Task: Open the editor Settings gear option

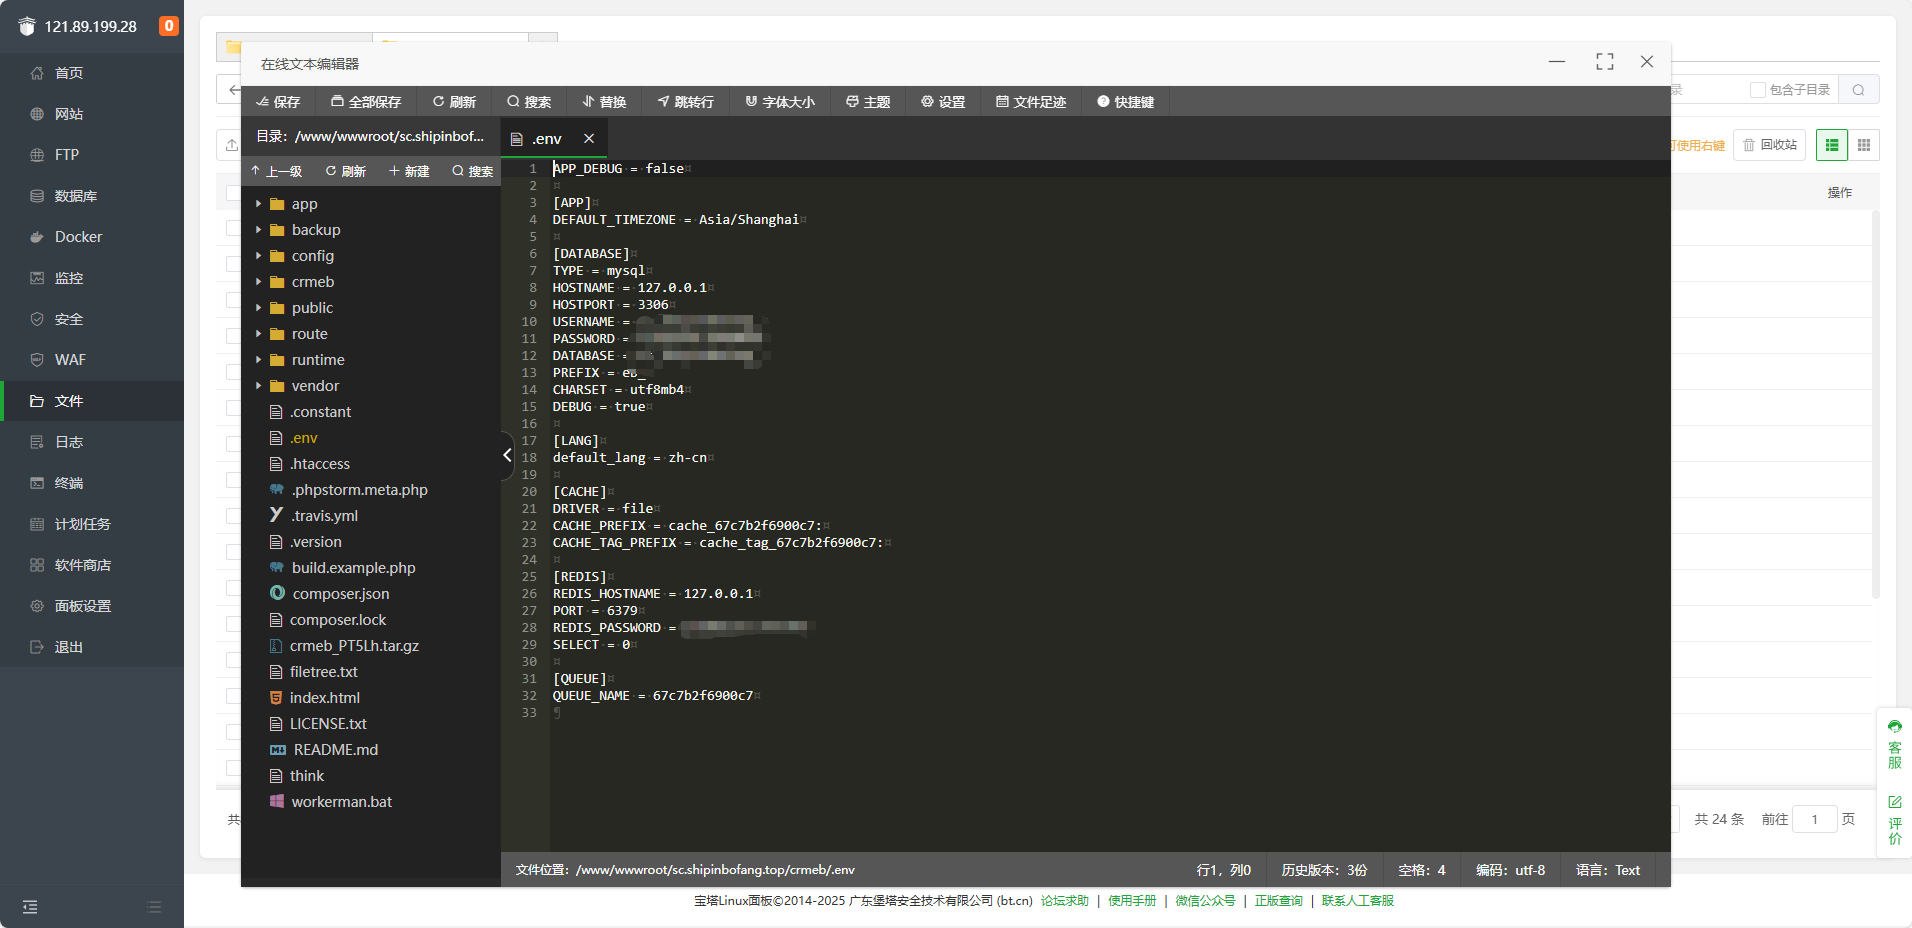Action: coord(943,102)
